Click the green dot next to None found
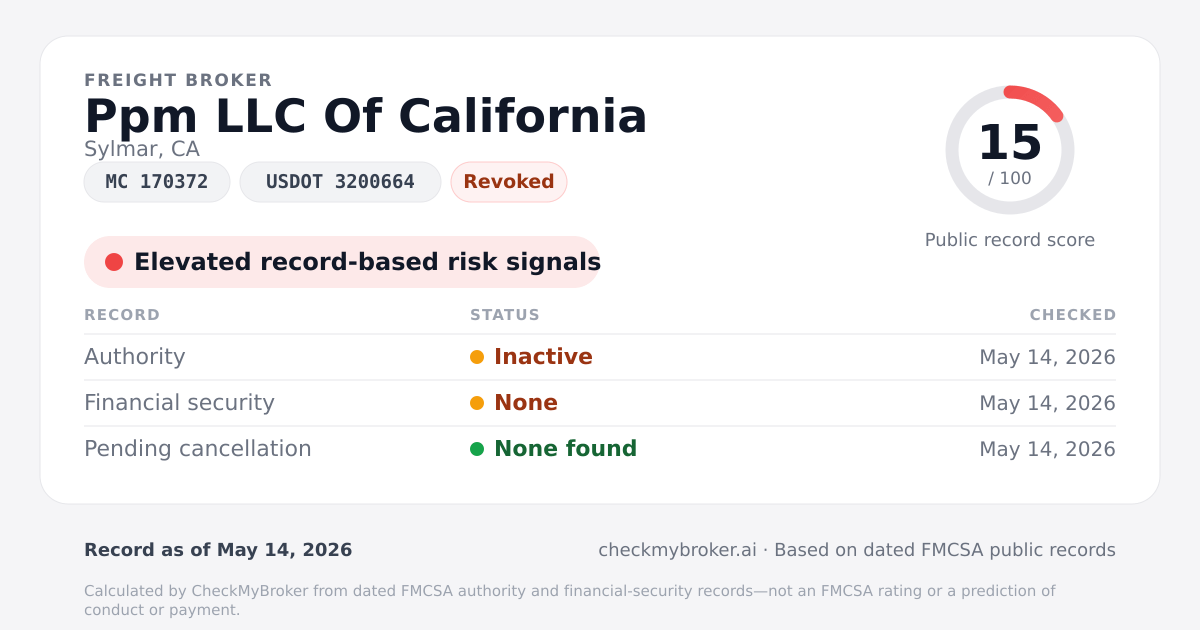 pos(477,449)
